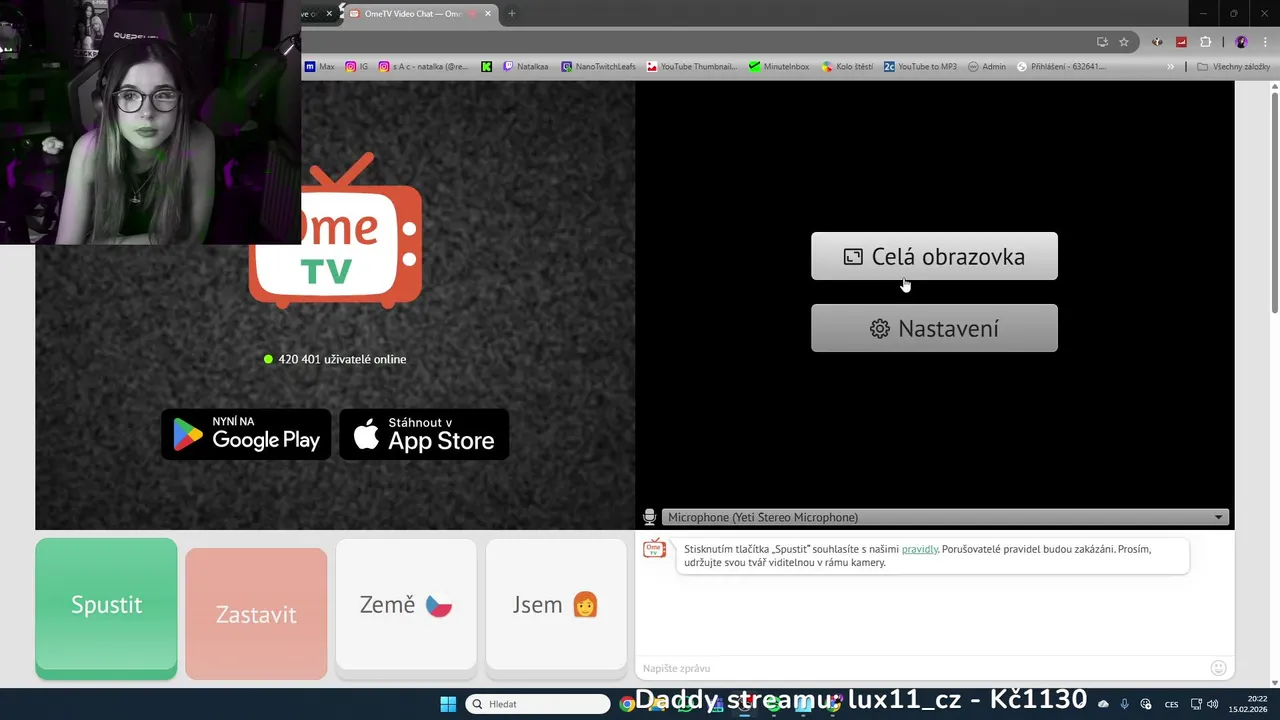Open the taskbar clock and date
This screenshot has width=1280, height=720.
[x=1249, y=704]
